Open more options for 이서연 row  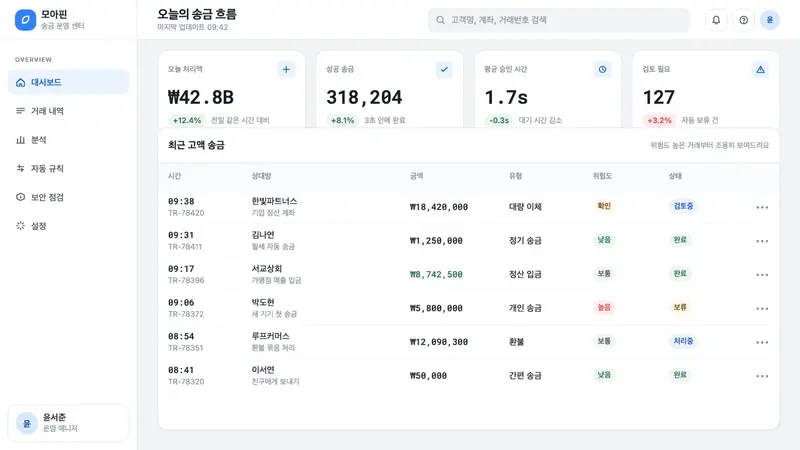(762, 376)
